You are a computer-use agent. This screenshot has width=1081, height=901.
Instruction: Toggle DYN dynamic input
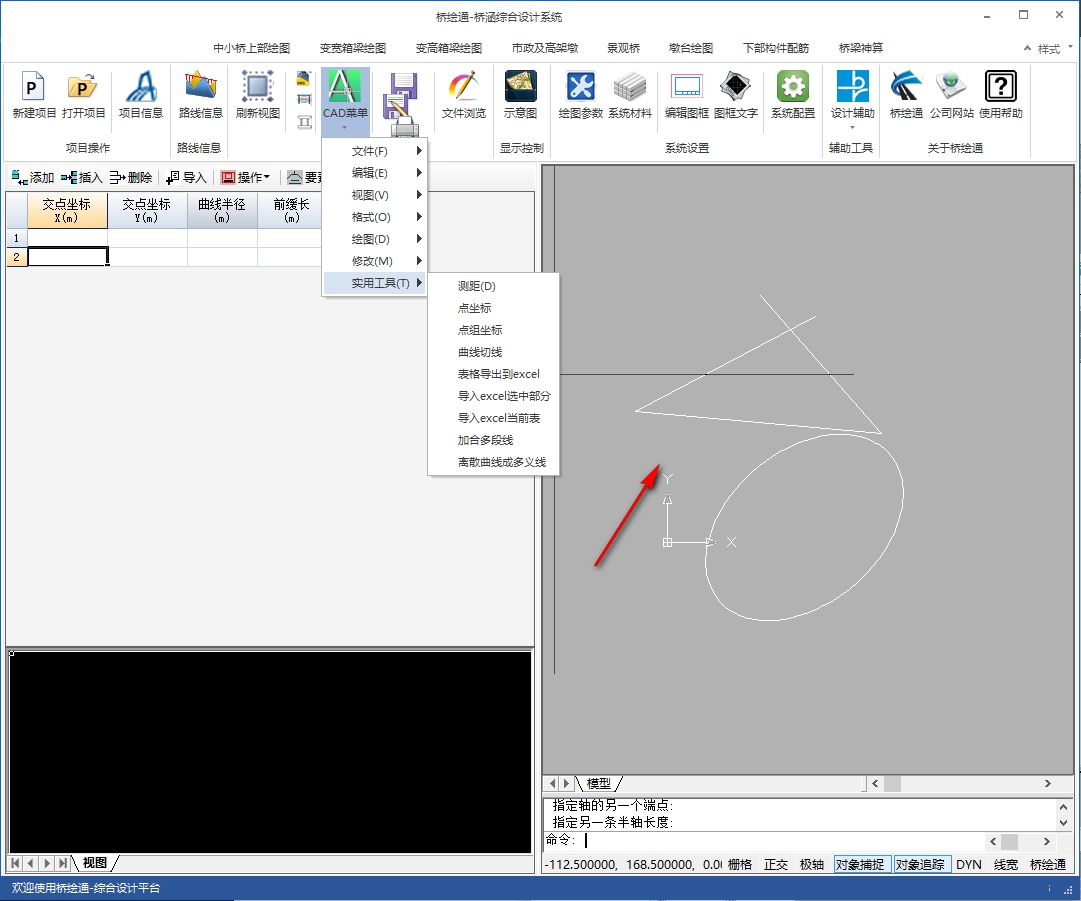tap(969, 864)
